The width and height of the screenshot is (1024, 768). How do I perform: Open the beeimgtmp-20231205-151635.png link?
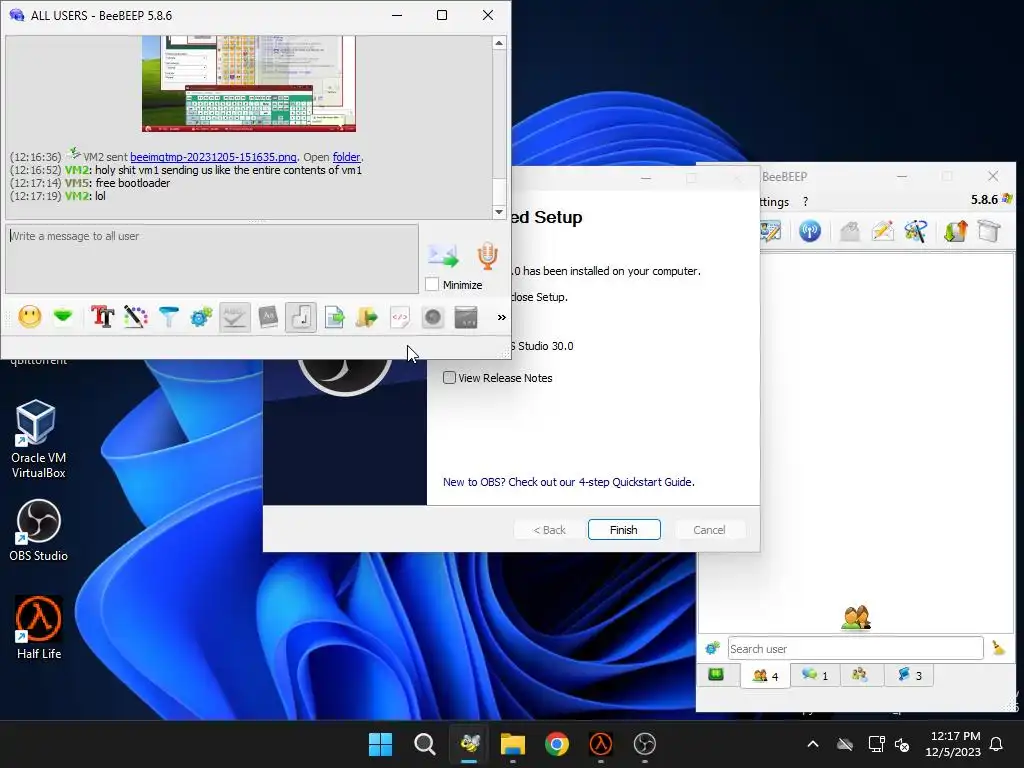click(x=214, y=157)
